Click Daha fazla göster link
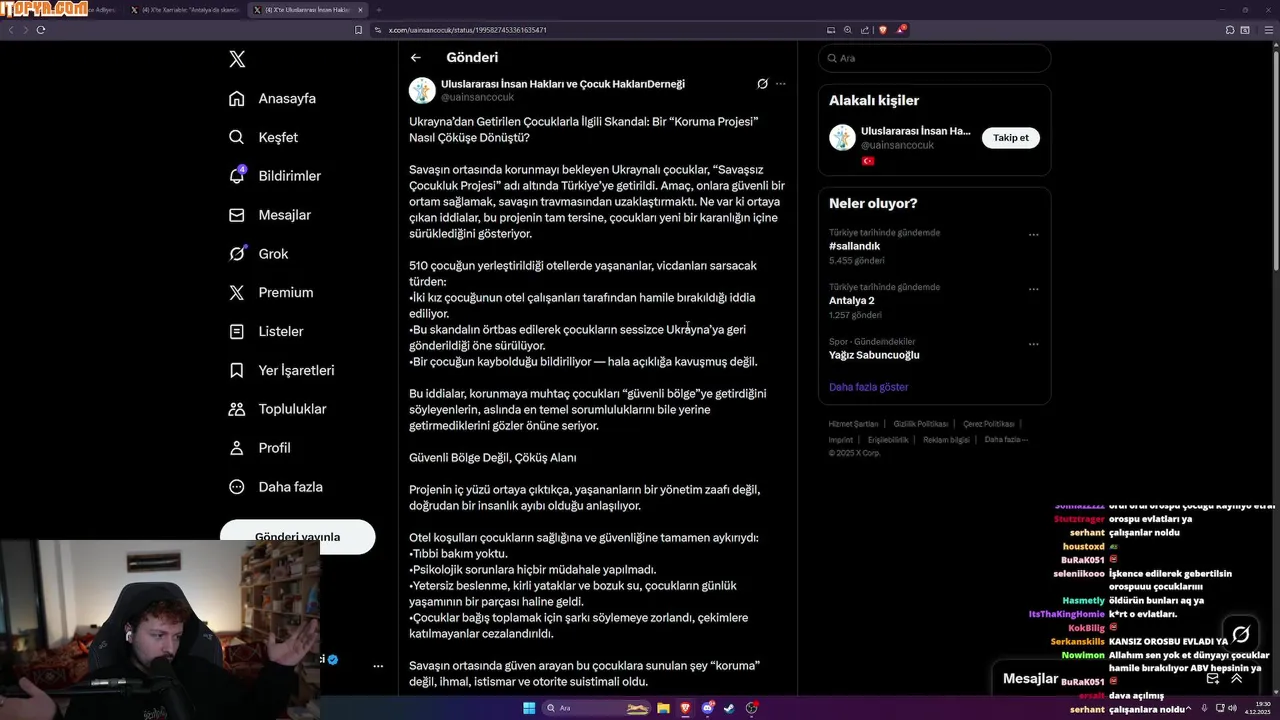The height and width of the screenshot is (720, 1280). coord(868,387)
